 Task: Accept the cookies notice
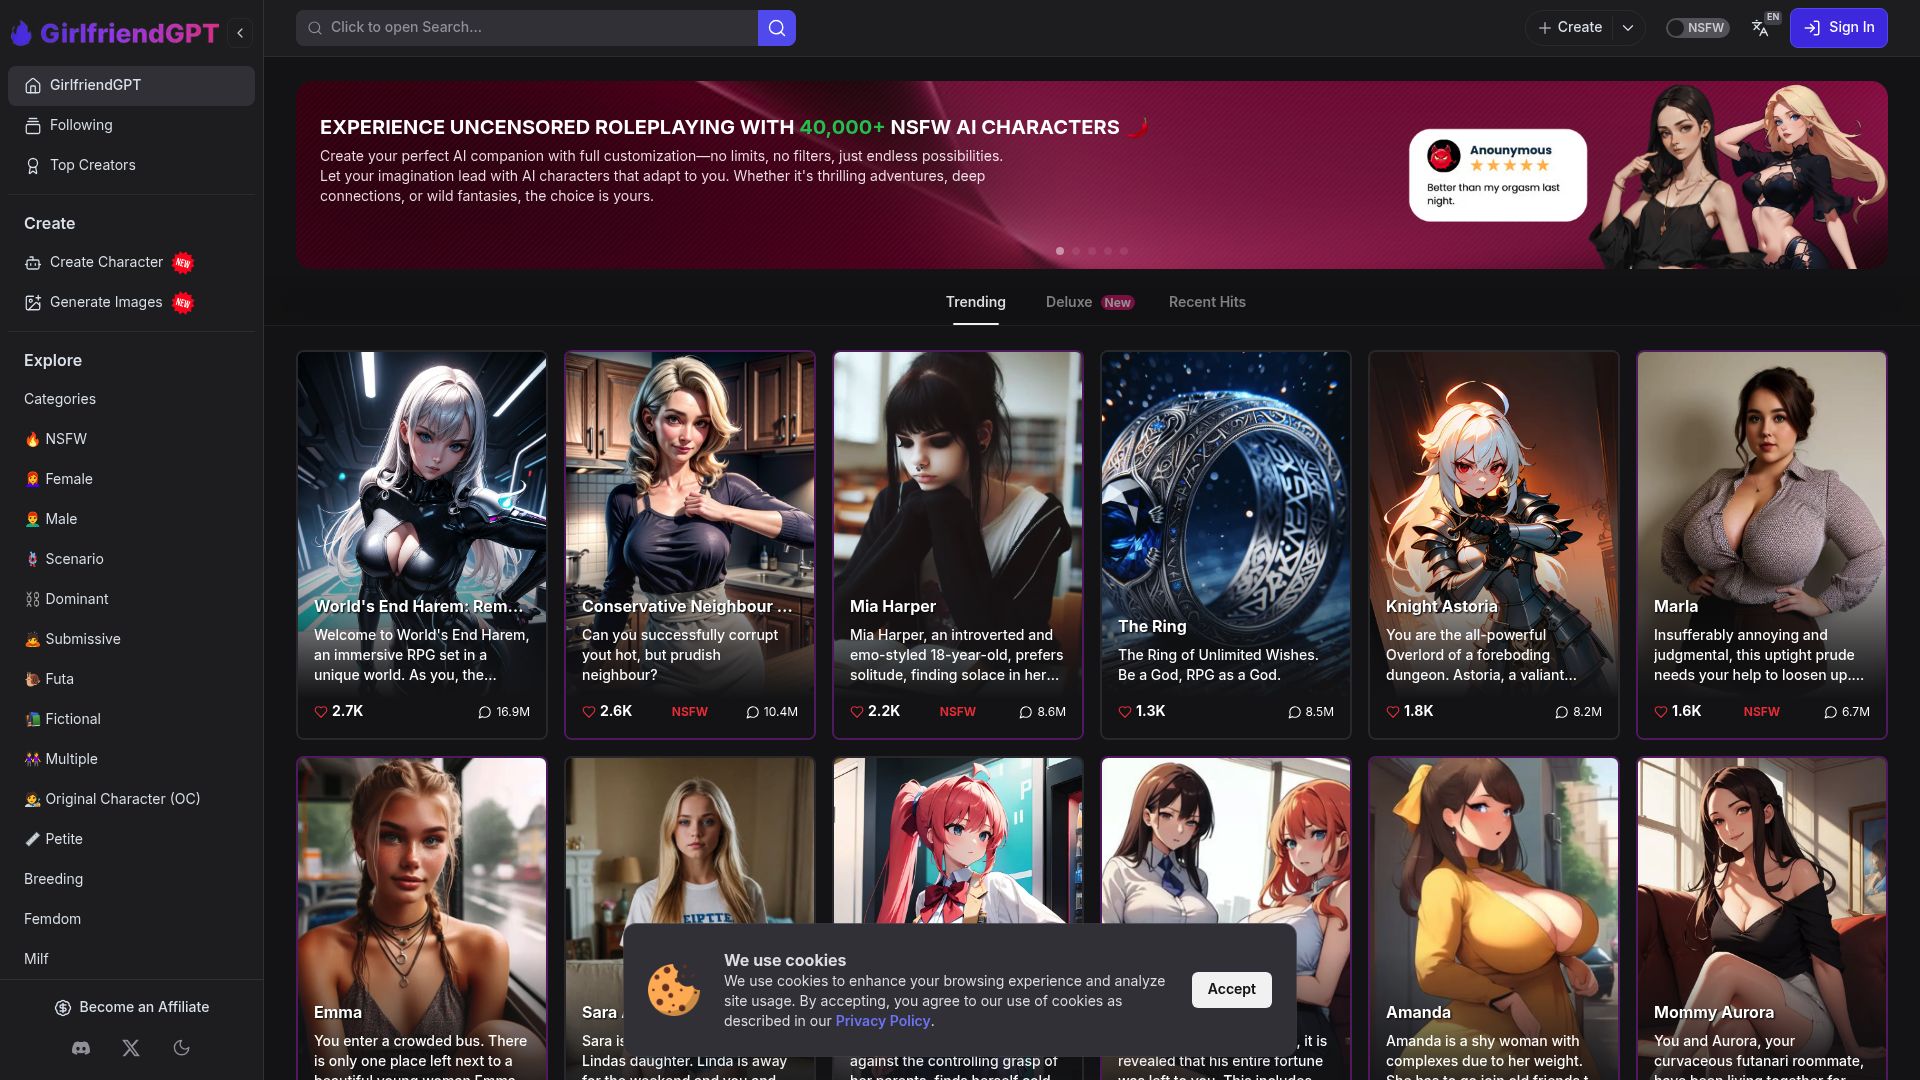point(1231,989)
